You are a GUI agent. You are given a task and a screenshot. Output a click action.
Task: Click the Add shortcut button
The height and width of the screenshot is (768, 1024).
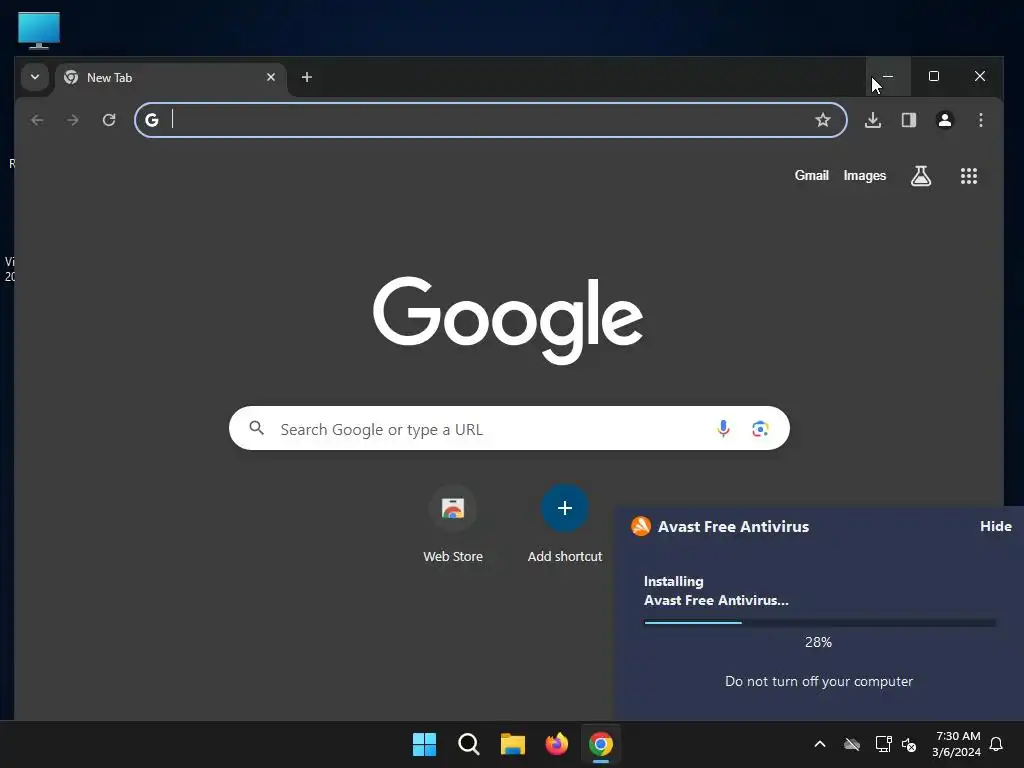(565, 524)
